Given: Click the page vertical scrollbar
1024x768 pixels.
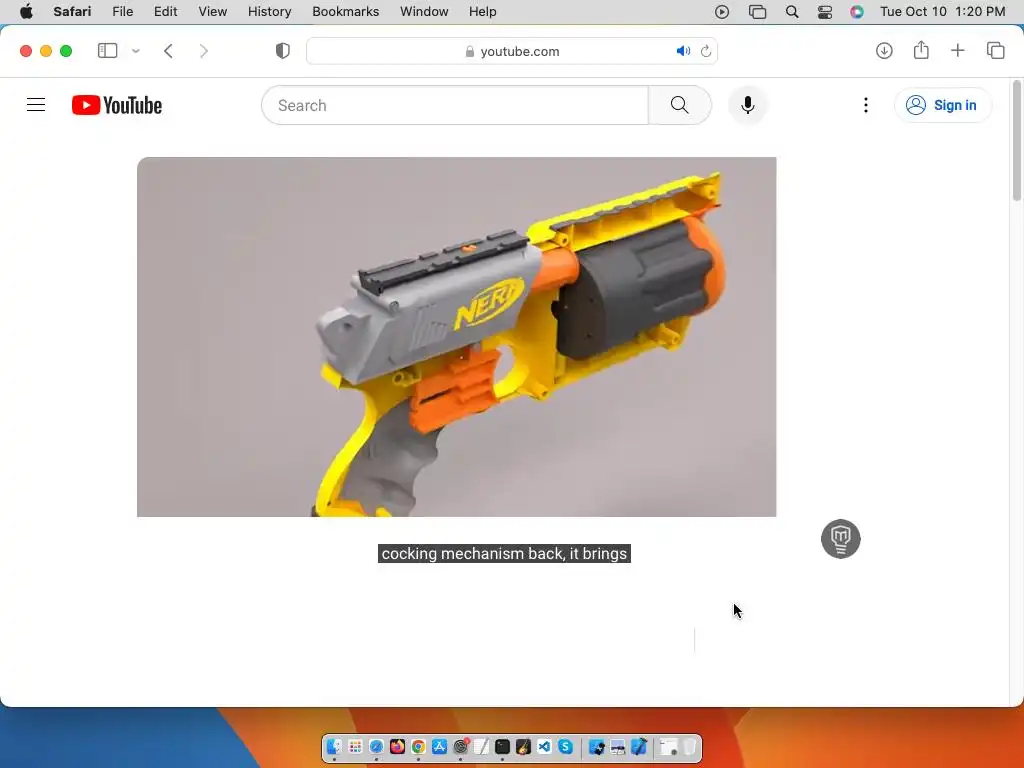Looking at the screenshot, I should (x=1016, y=140).
